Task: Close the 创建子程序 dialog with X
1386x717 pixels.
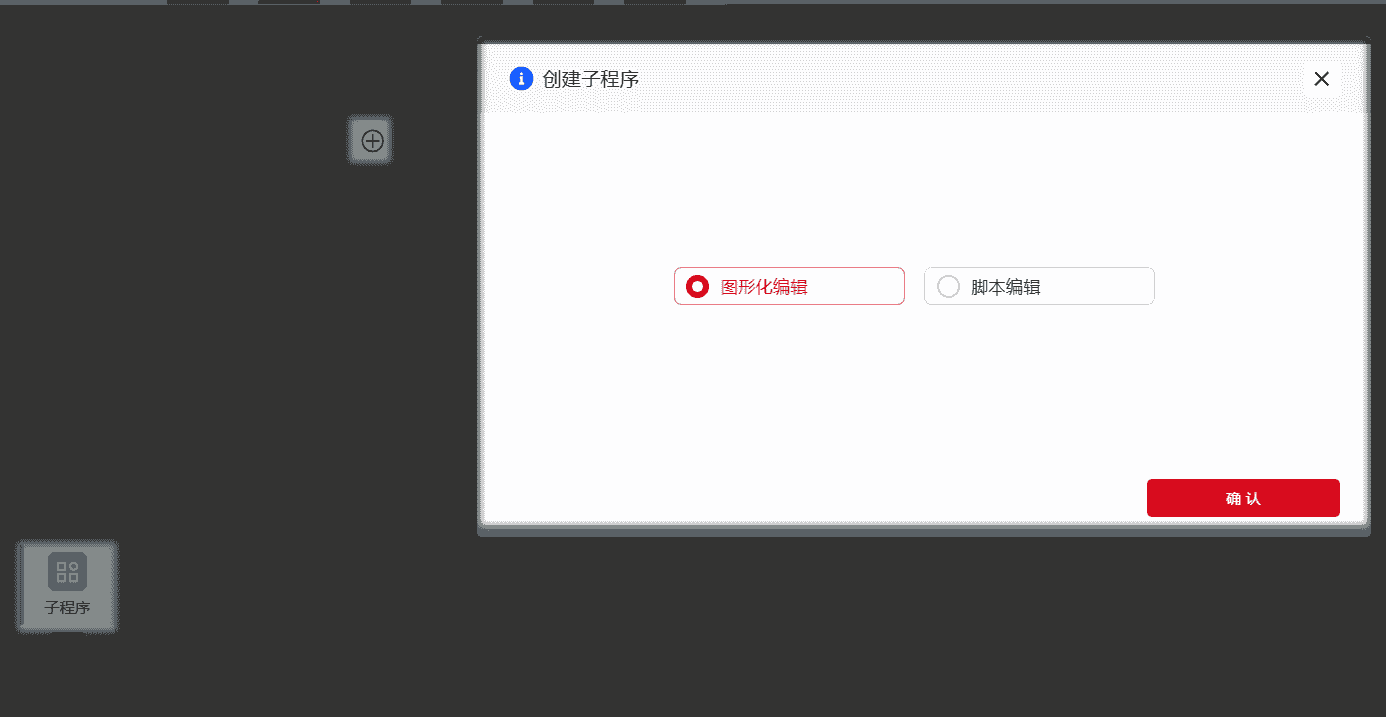Action: [x=1321, y=79]
